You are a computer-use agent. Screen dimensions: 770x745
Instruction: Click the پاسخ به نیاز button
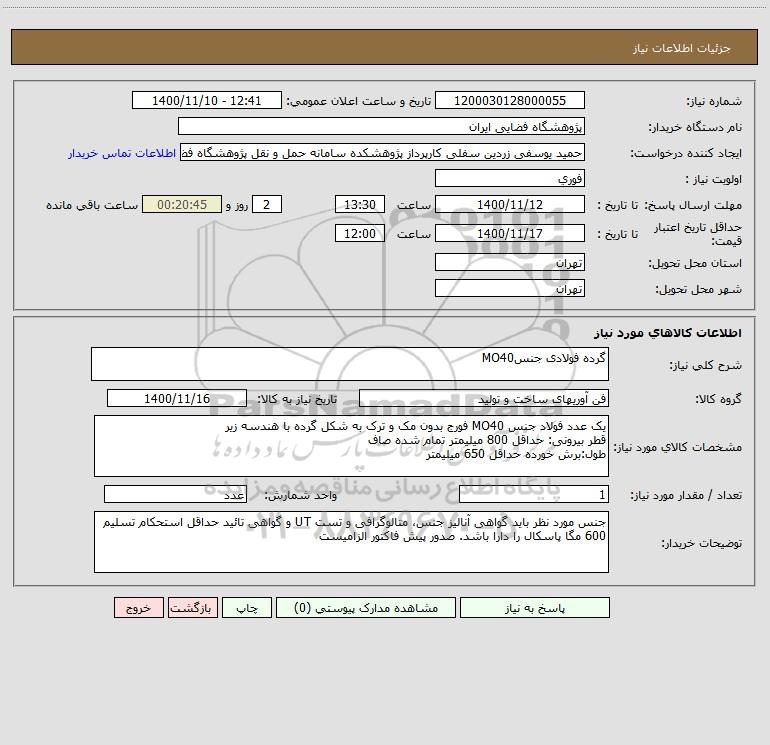tap(535, 607)
